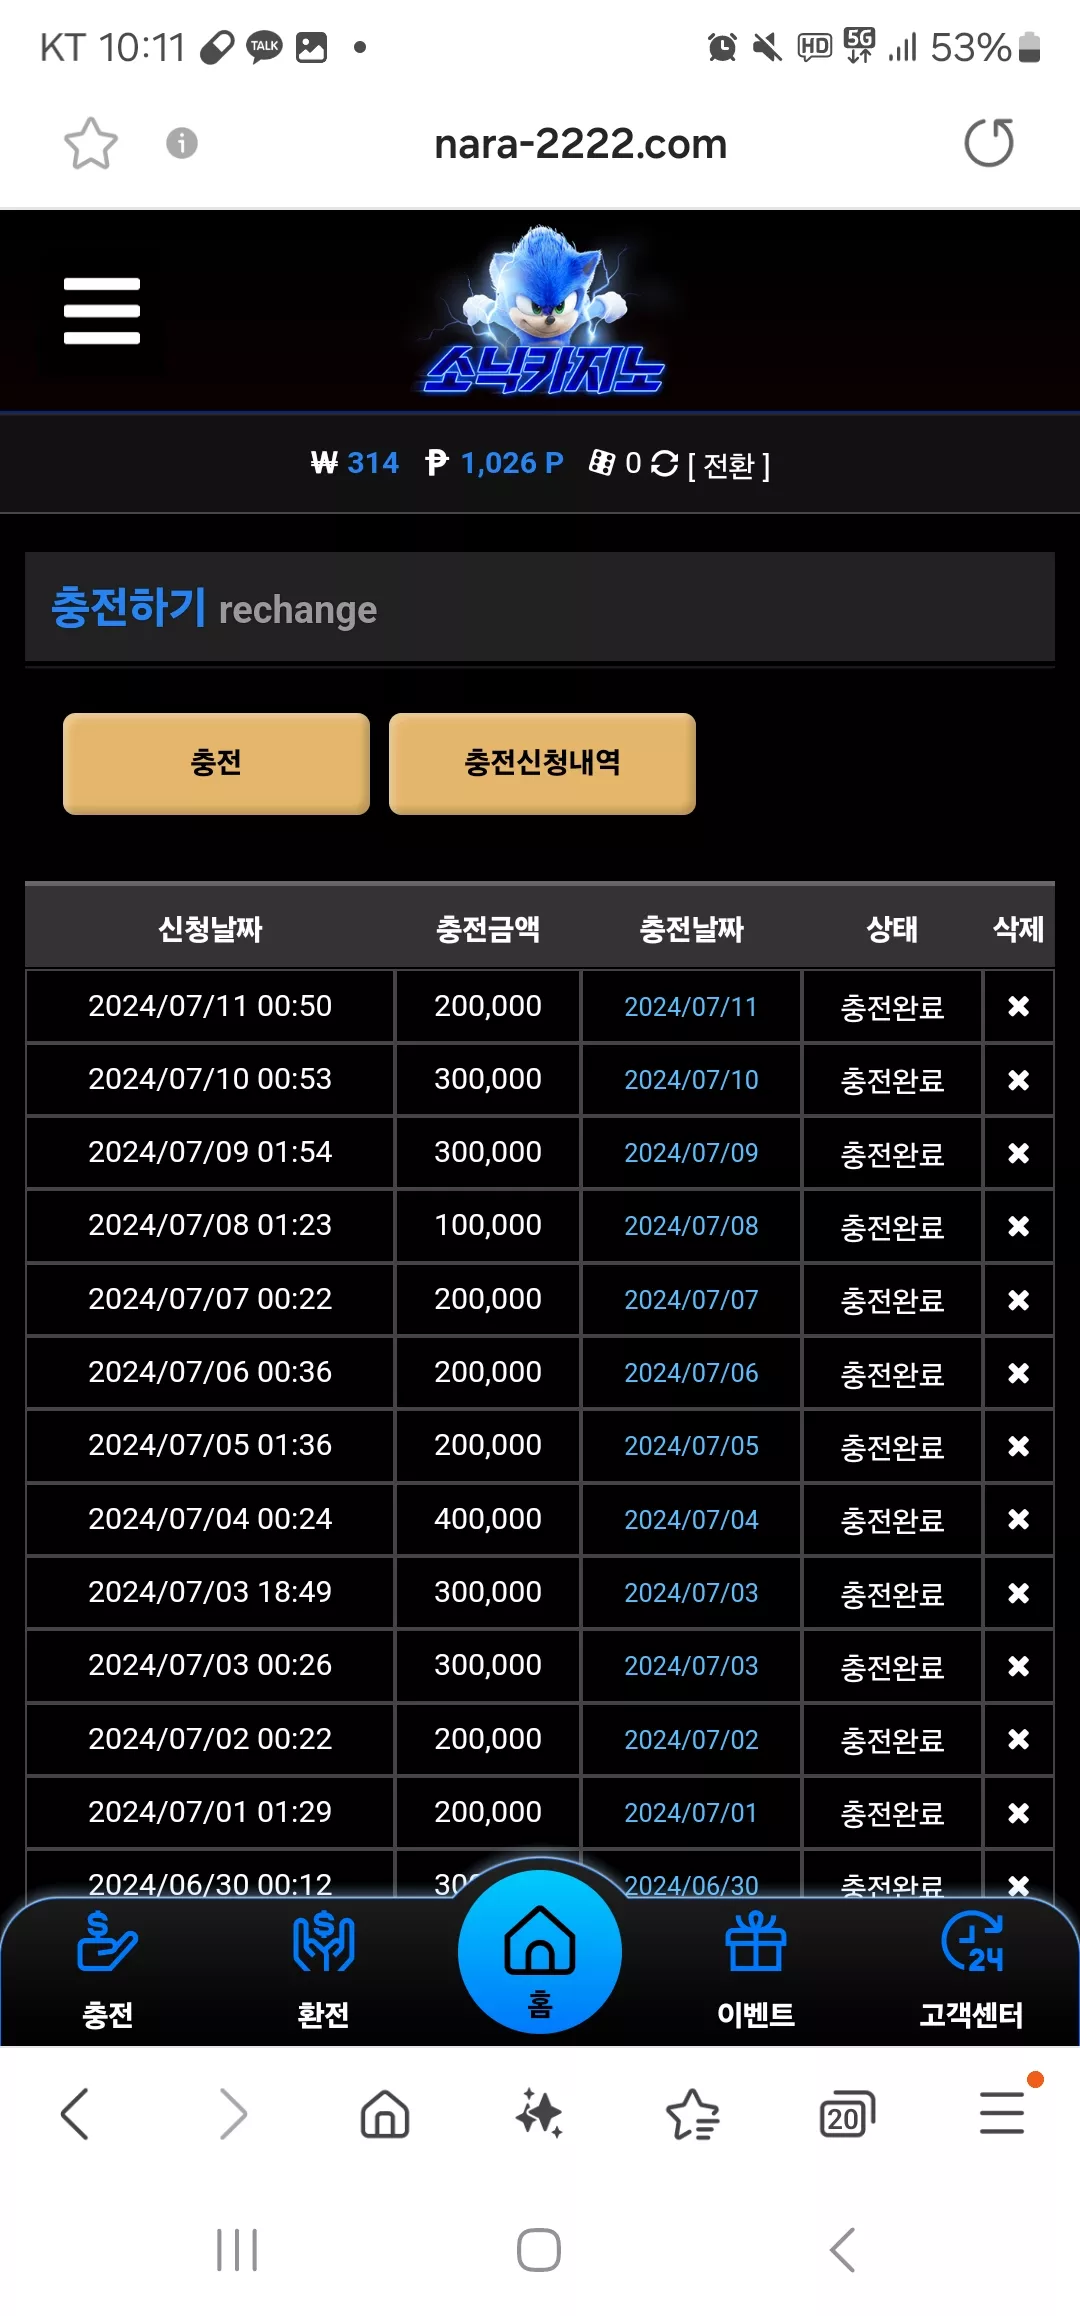
Task: Tap the nara-2222.com address bar
Action: [x=580, y=144]
